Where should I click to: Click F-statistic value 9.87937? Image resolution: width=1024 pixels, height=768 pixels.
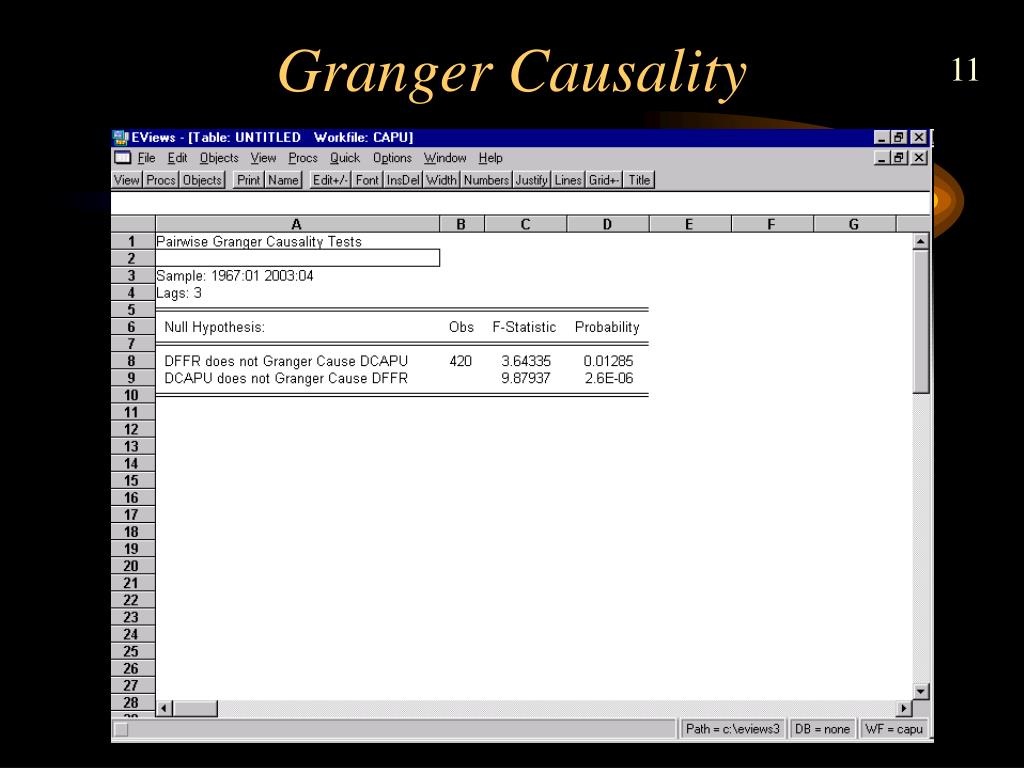[526, 378]
